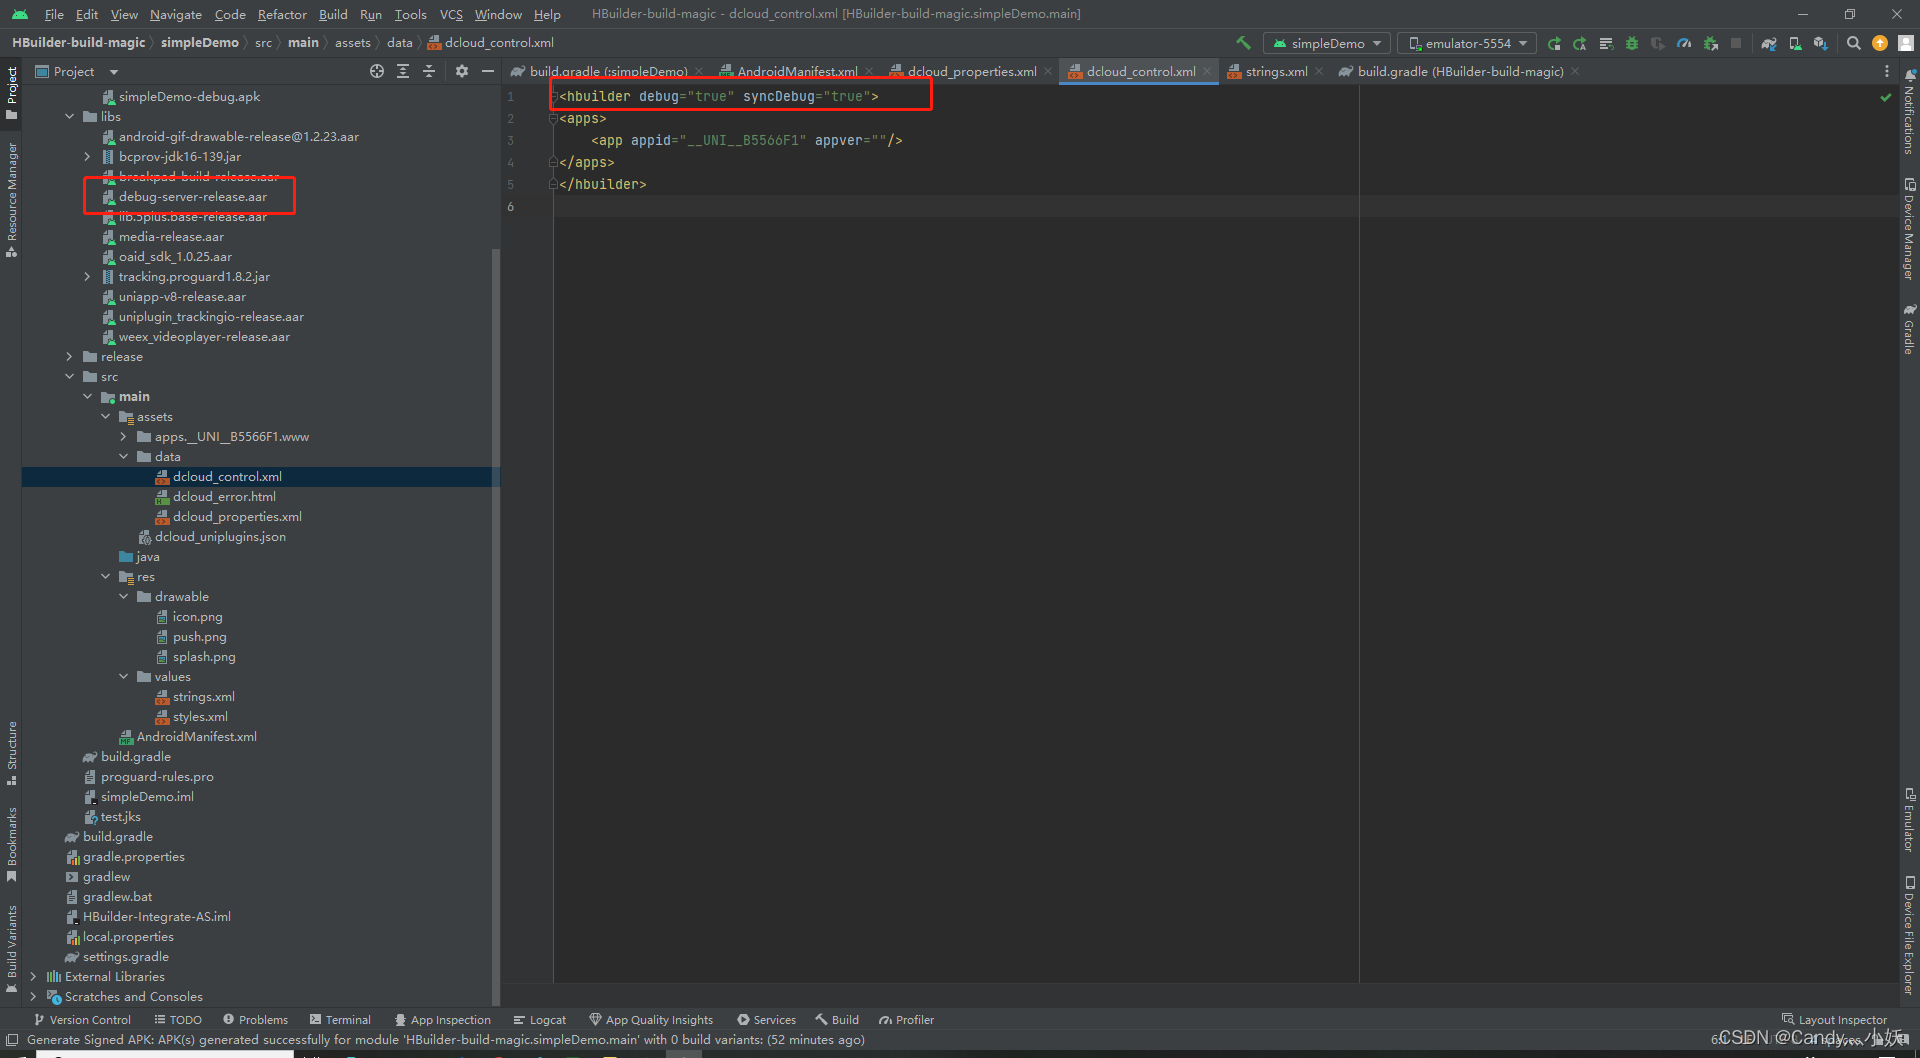Open the Emulator side panel

[1909, 820]
